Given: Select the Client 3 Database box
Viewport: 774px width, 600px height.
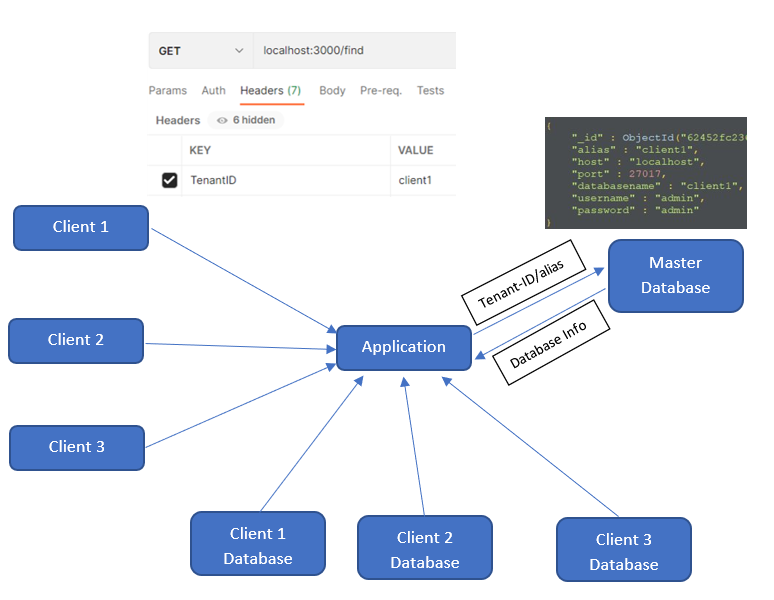Looking at the screenshot, I should pyautogui.click(x=624, y=550).
